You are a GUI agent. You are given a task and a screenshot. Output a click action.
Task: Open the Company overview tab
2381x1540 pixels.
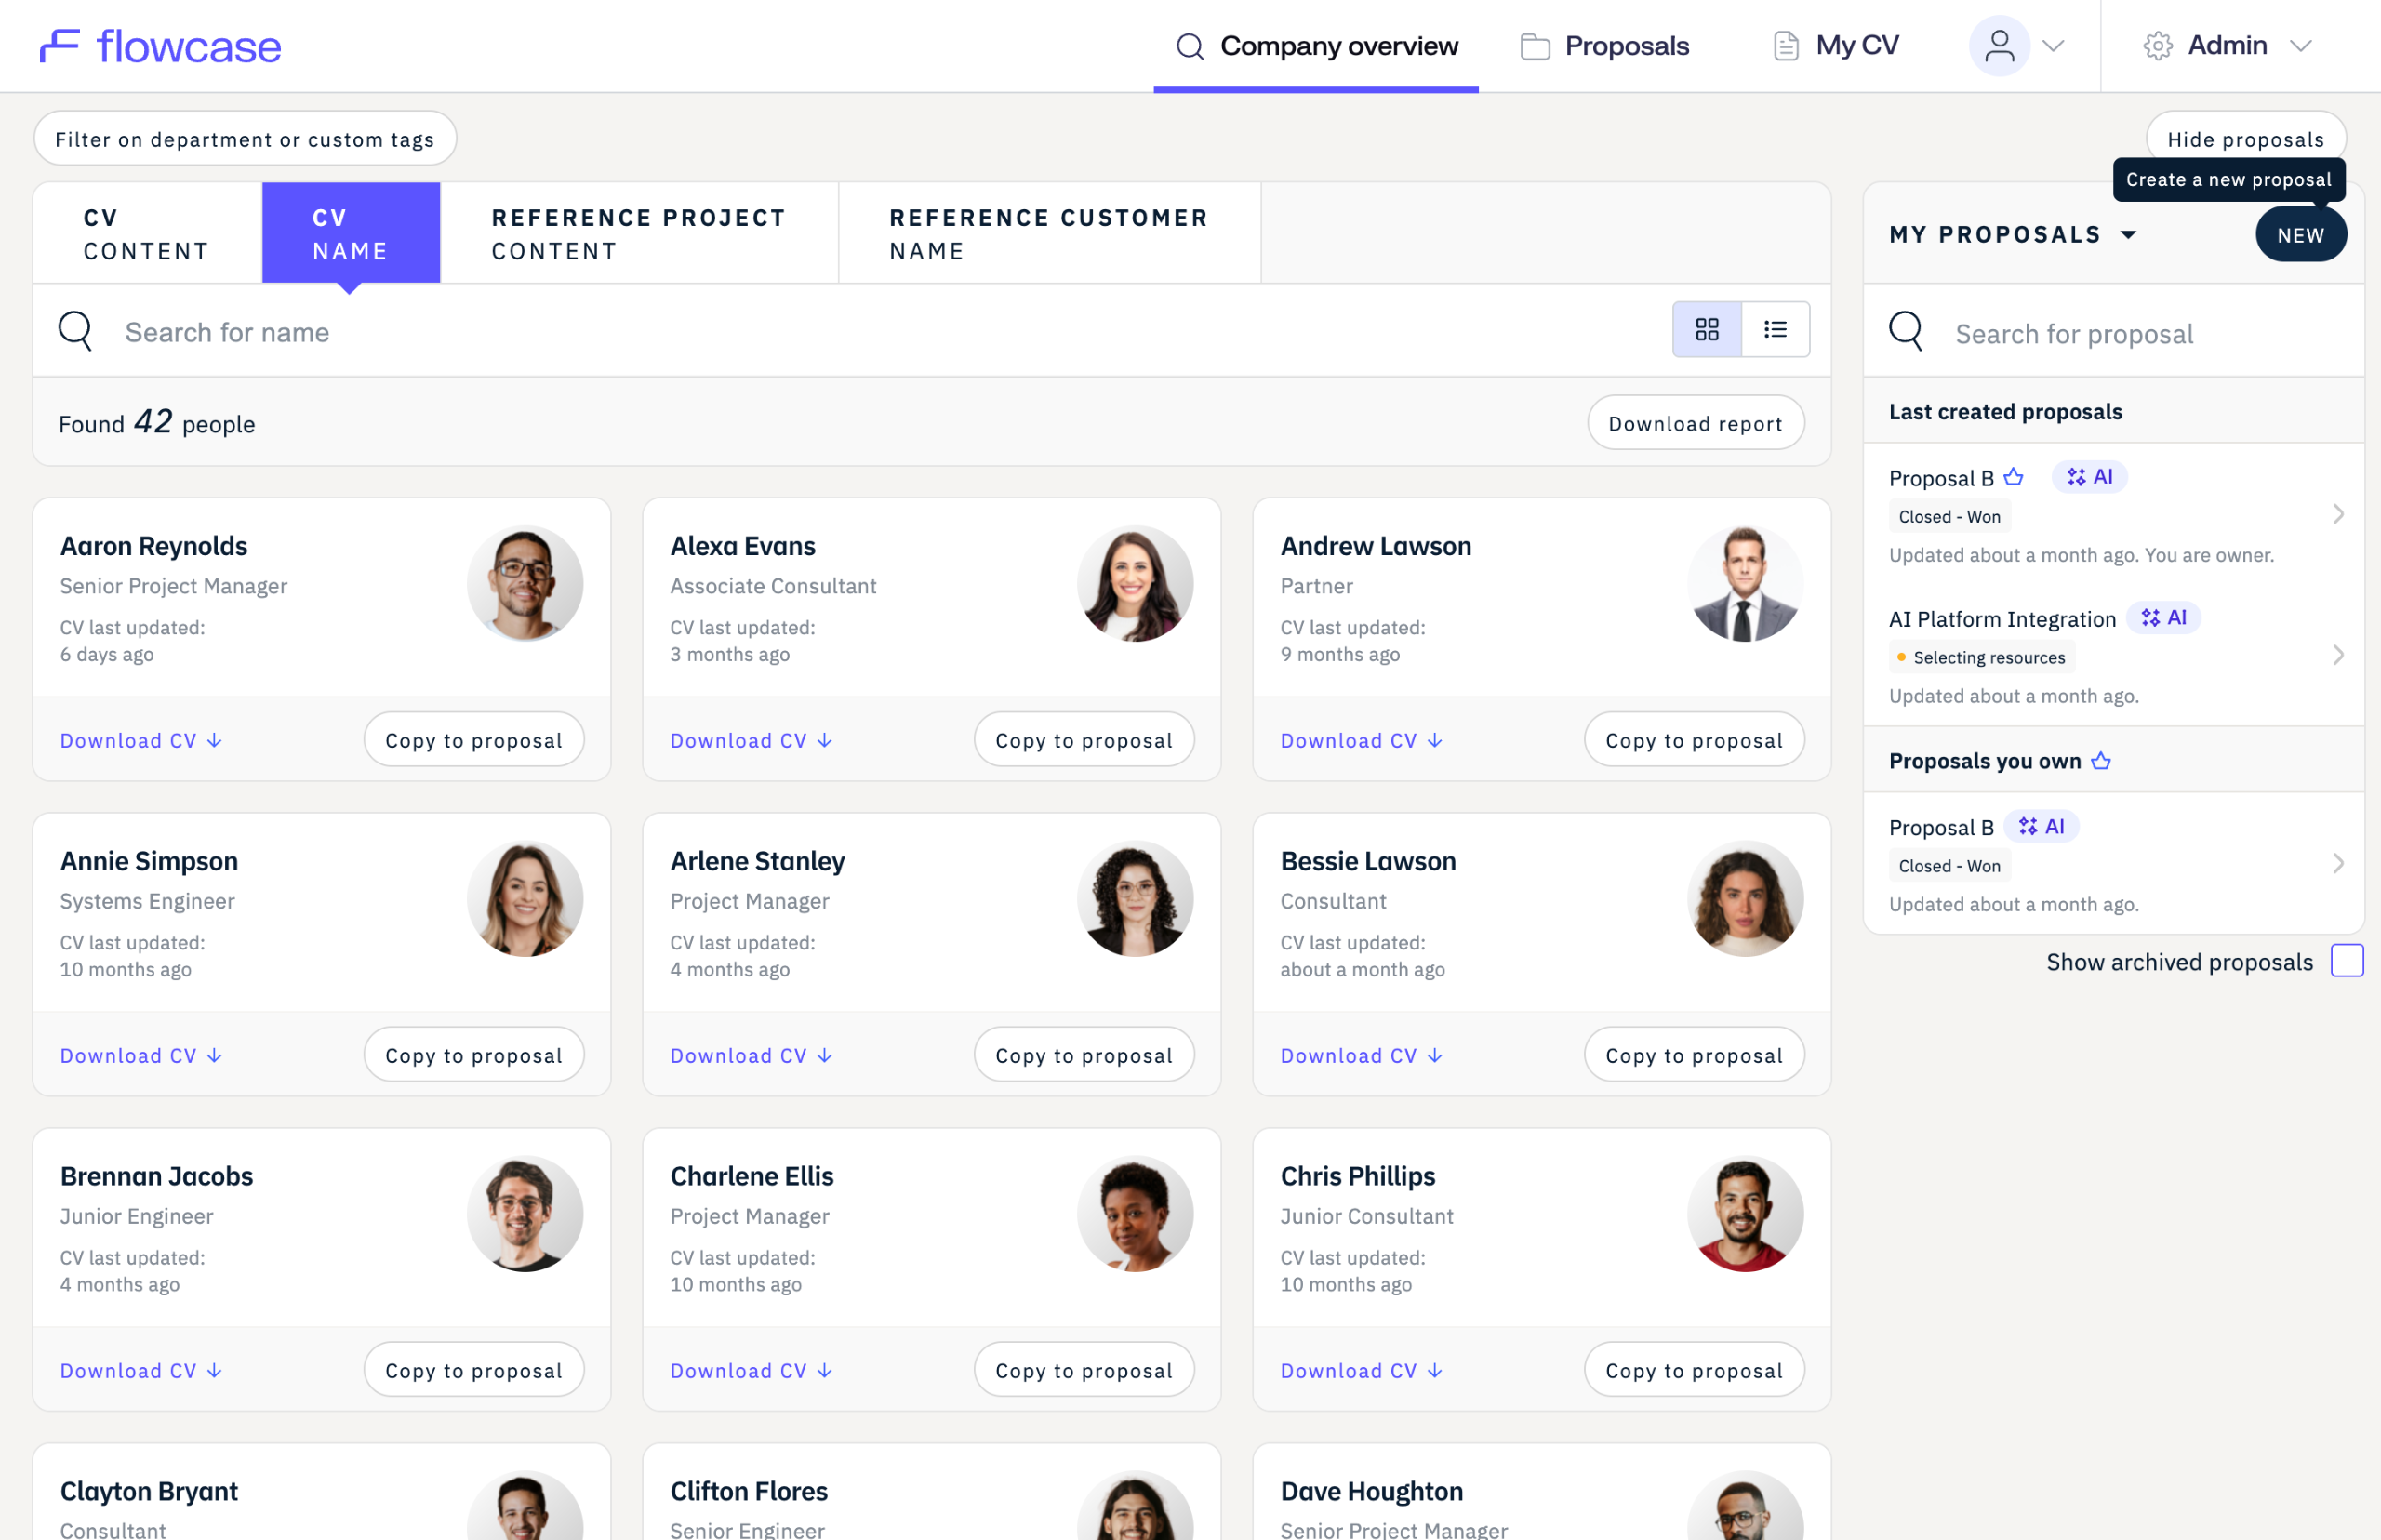1316,46
